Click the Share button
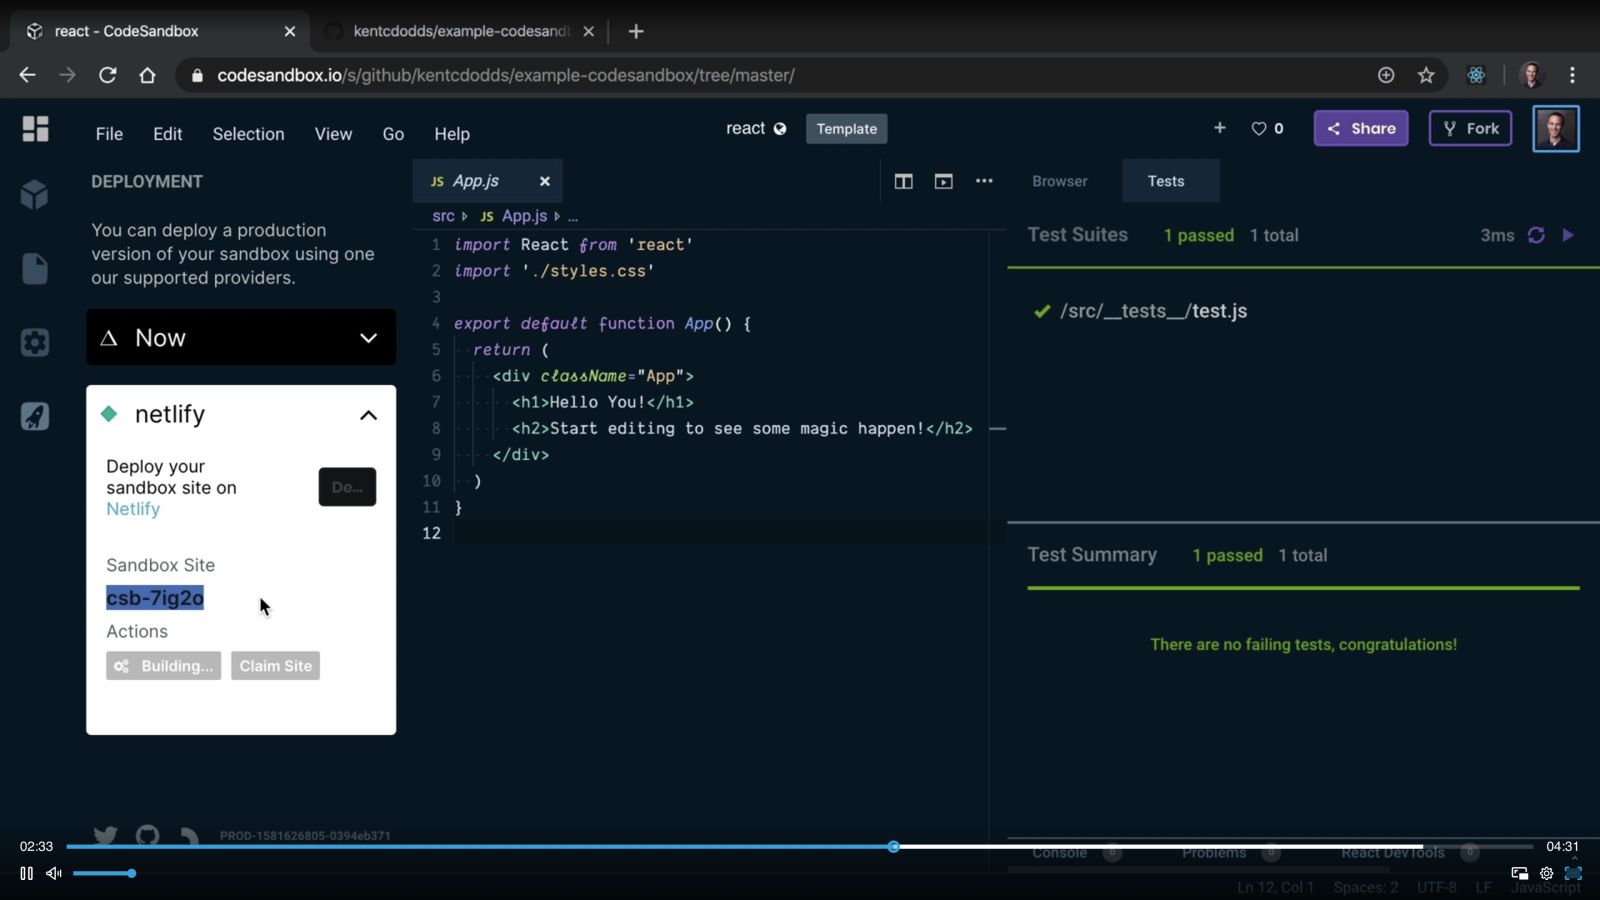The image size is (1600, 900). [x=1361, y=128]
